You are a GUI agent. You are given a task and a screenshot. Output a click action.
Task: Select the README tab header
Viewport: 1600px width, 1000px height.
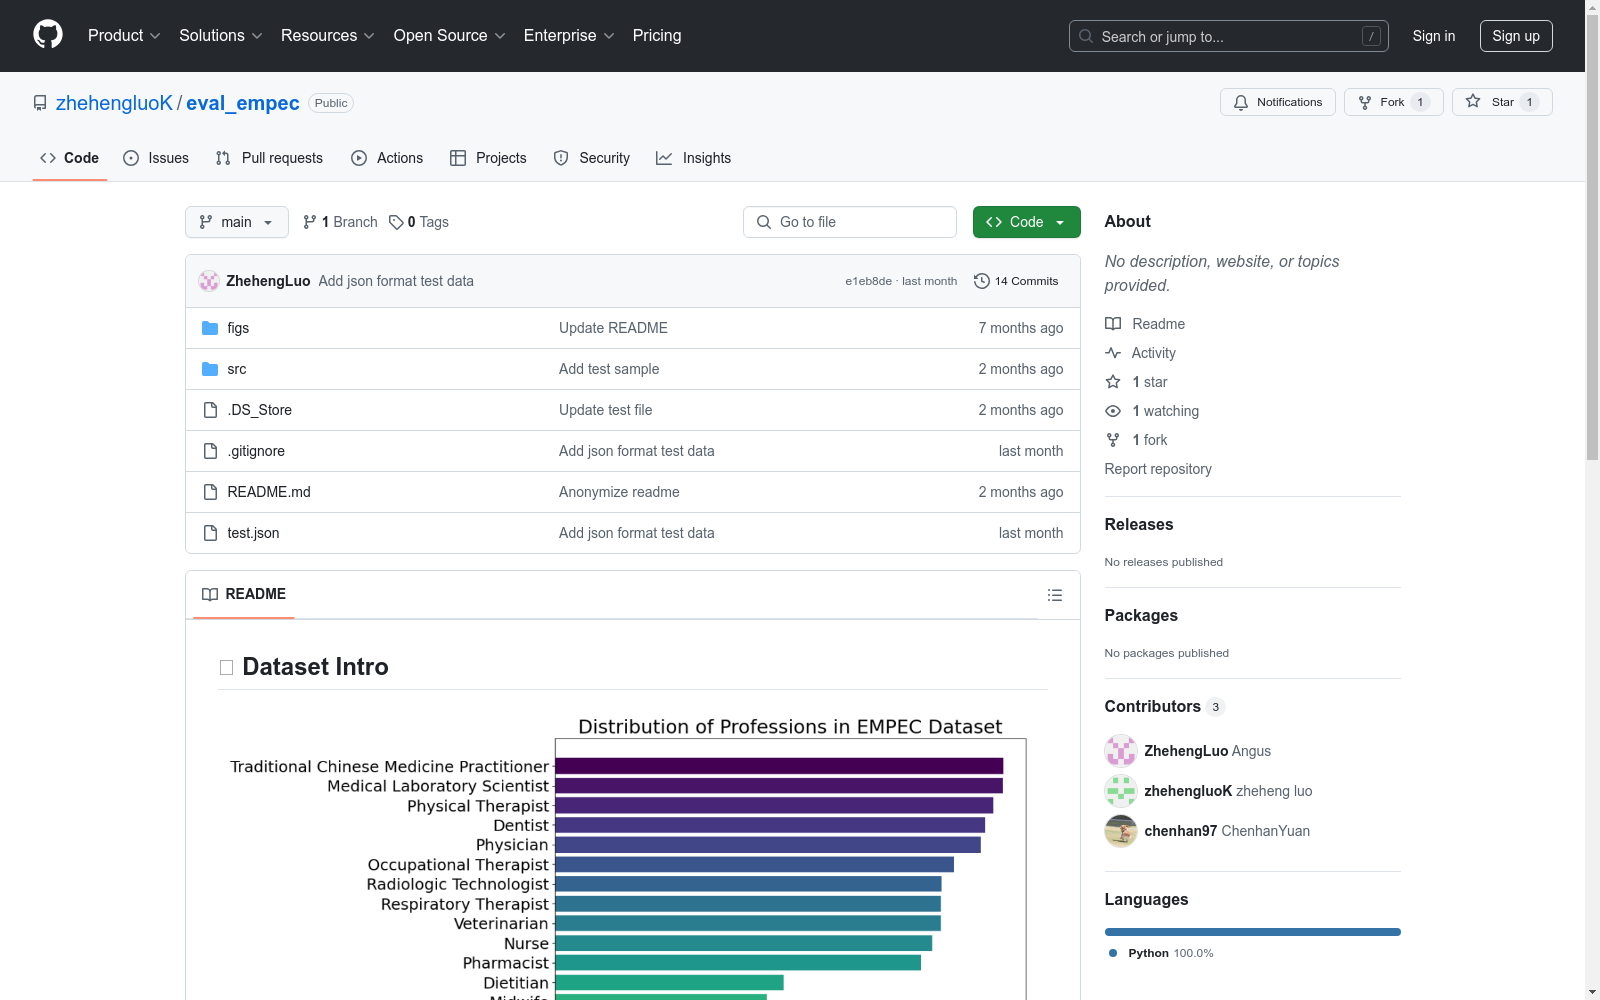244,594
